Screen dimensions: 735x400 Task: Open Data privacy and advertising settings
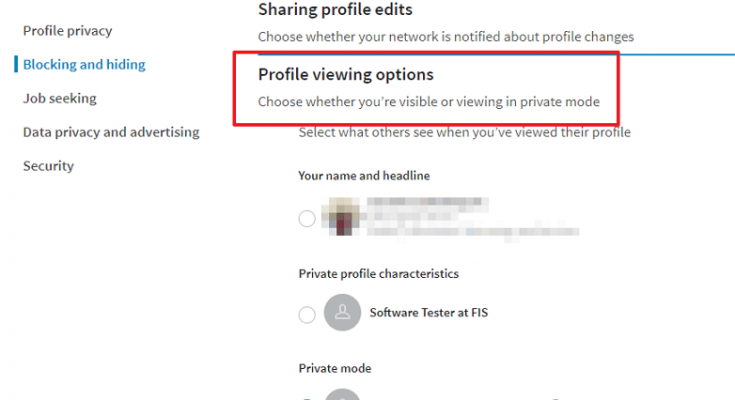pos(111,132)
